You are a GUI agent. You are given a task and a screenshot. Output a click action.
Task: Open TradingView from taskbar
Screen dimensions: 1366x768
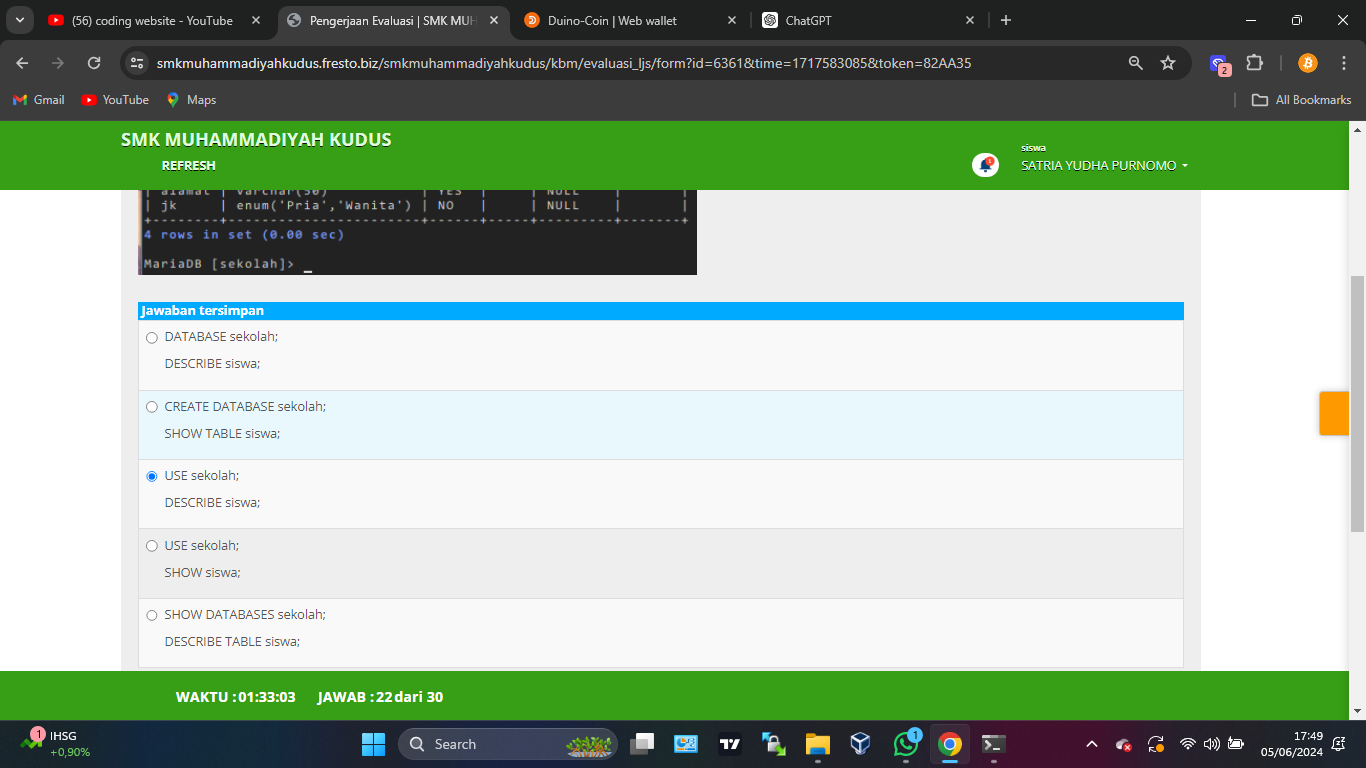[730, 744]
